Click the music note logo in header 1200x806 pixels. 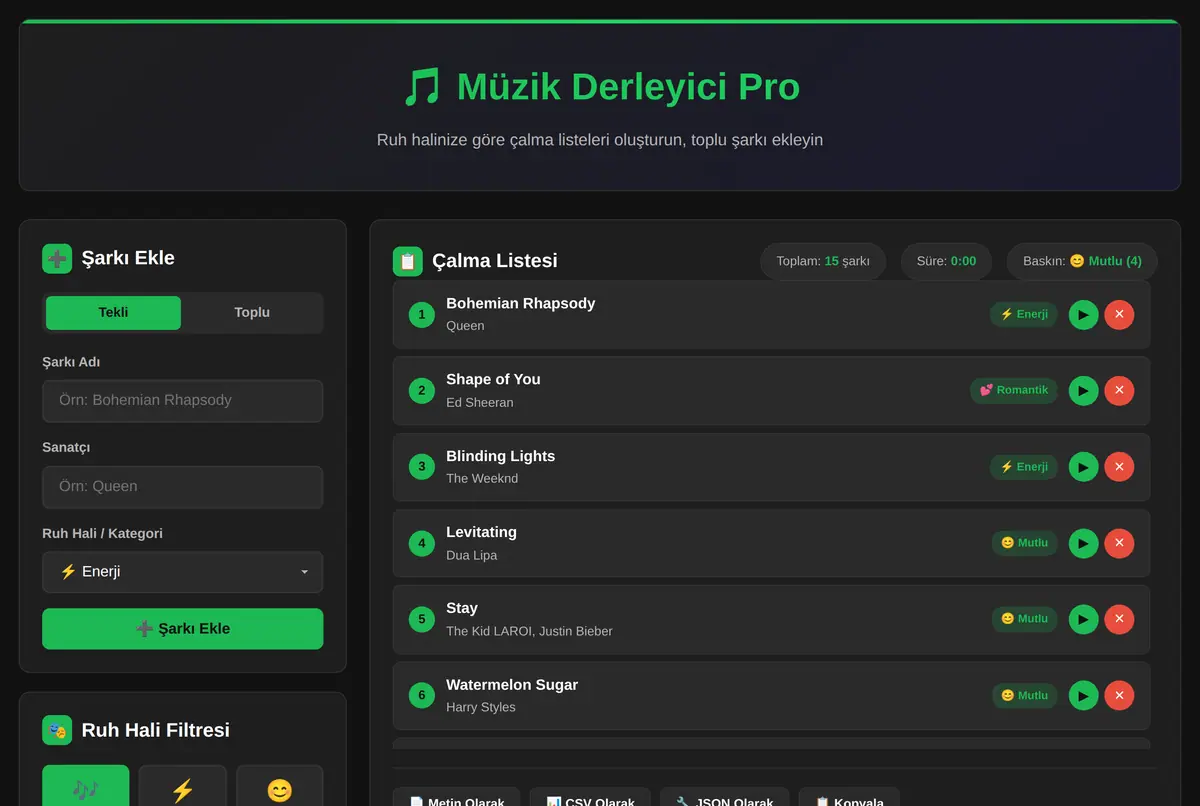[422, 87]
